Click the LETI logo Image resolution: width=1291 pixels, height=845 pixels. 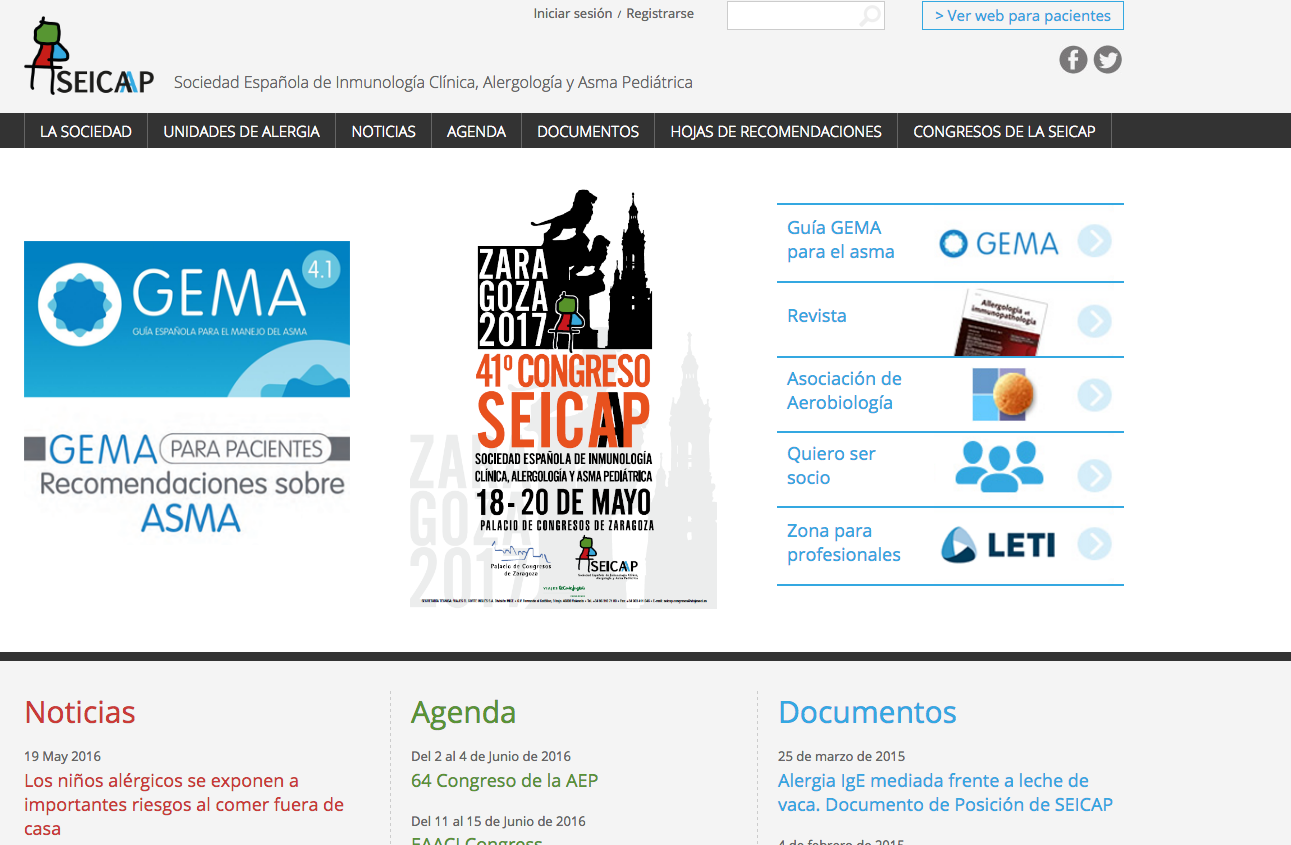[998, 545]
